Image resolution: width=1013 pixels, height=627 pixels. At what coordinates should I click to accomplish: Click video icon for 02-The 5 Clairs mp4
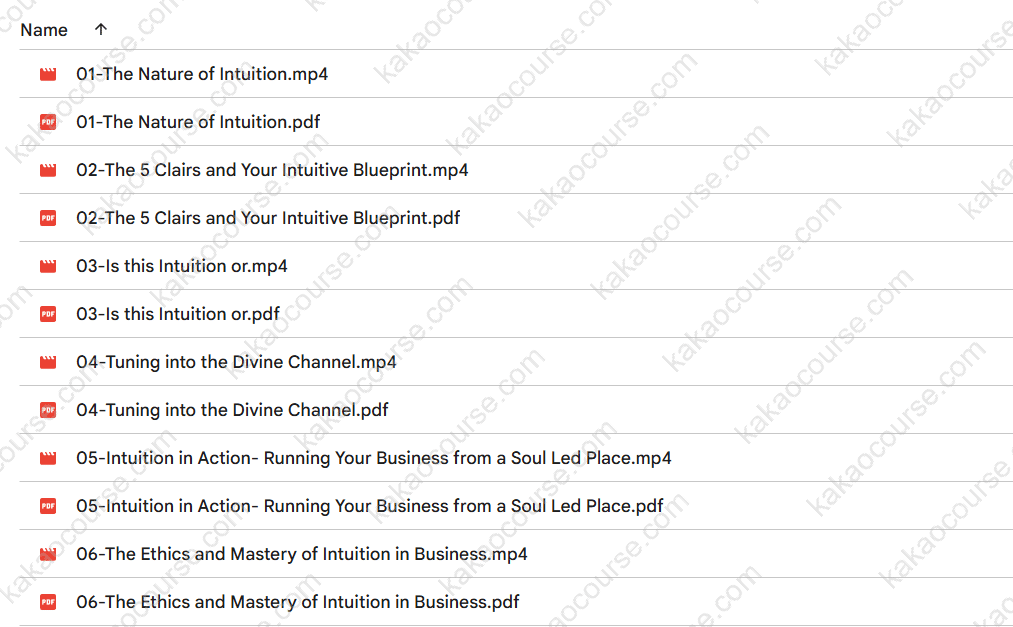tap(48, 170)
